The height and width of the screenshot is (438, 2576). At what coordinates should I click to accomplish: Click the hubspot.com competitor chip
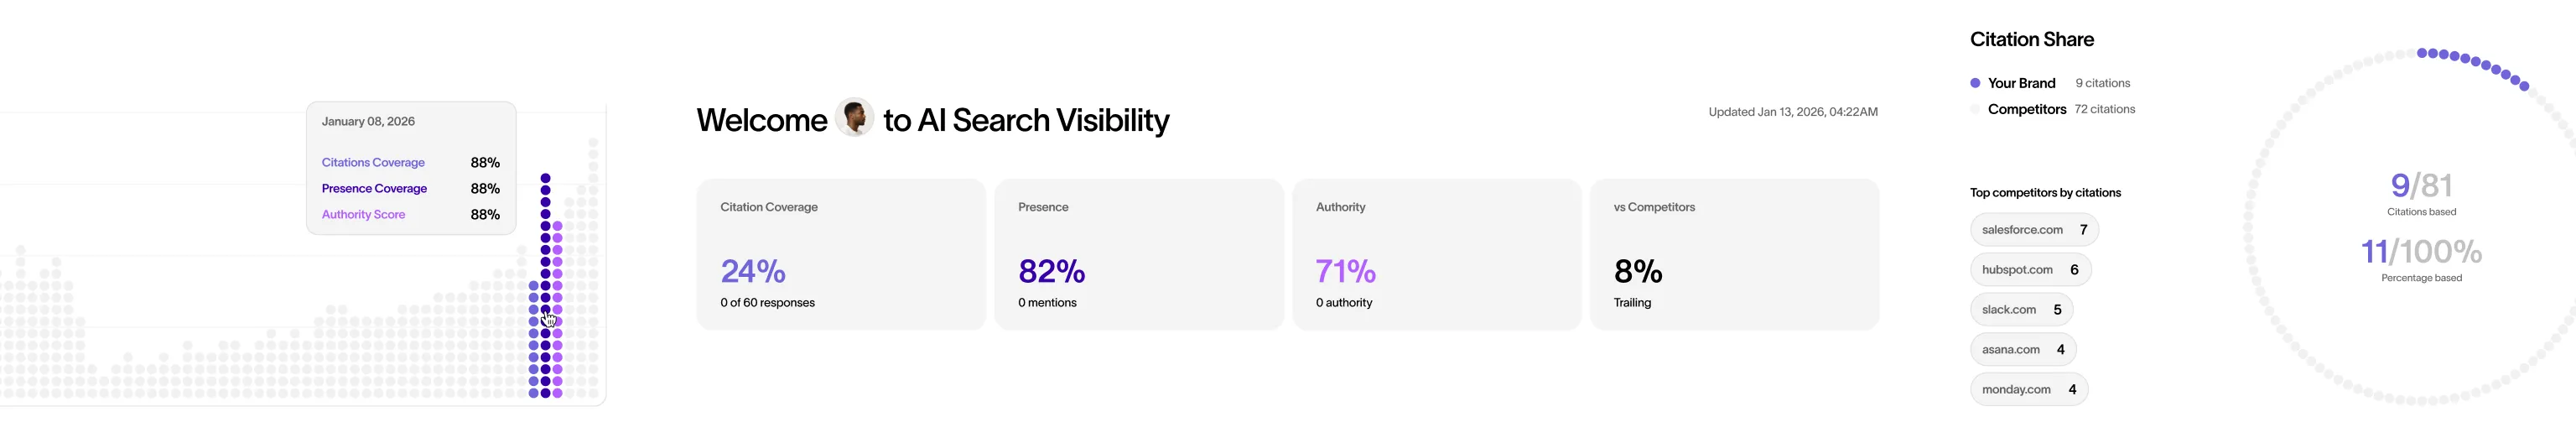pos(2030,270)
